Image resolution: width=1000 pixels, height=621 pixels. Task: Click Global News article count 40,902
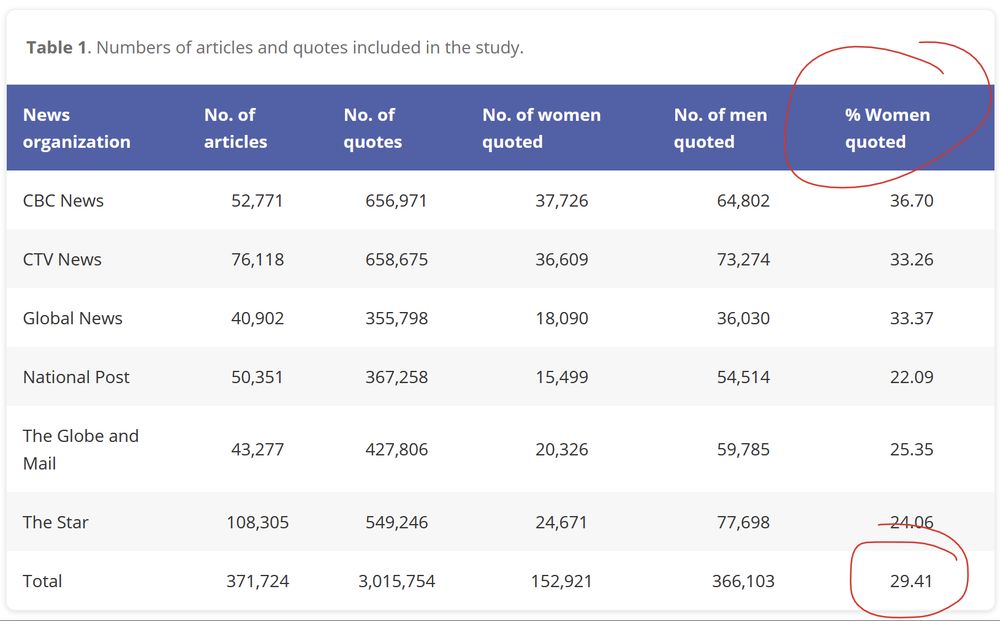click(257, 318)
